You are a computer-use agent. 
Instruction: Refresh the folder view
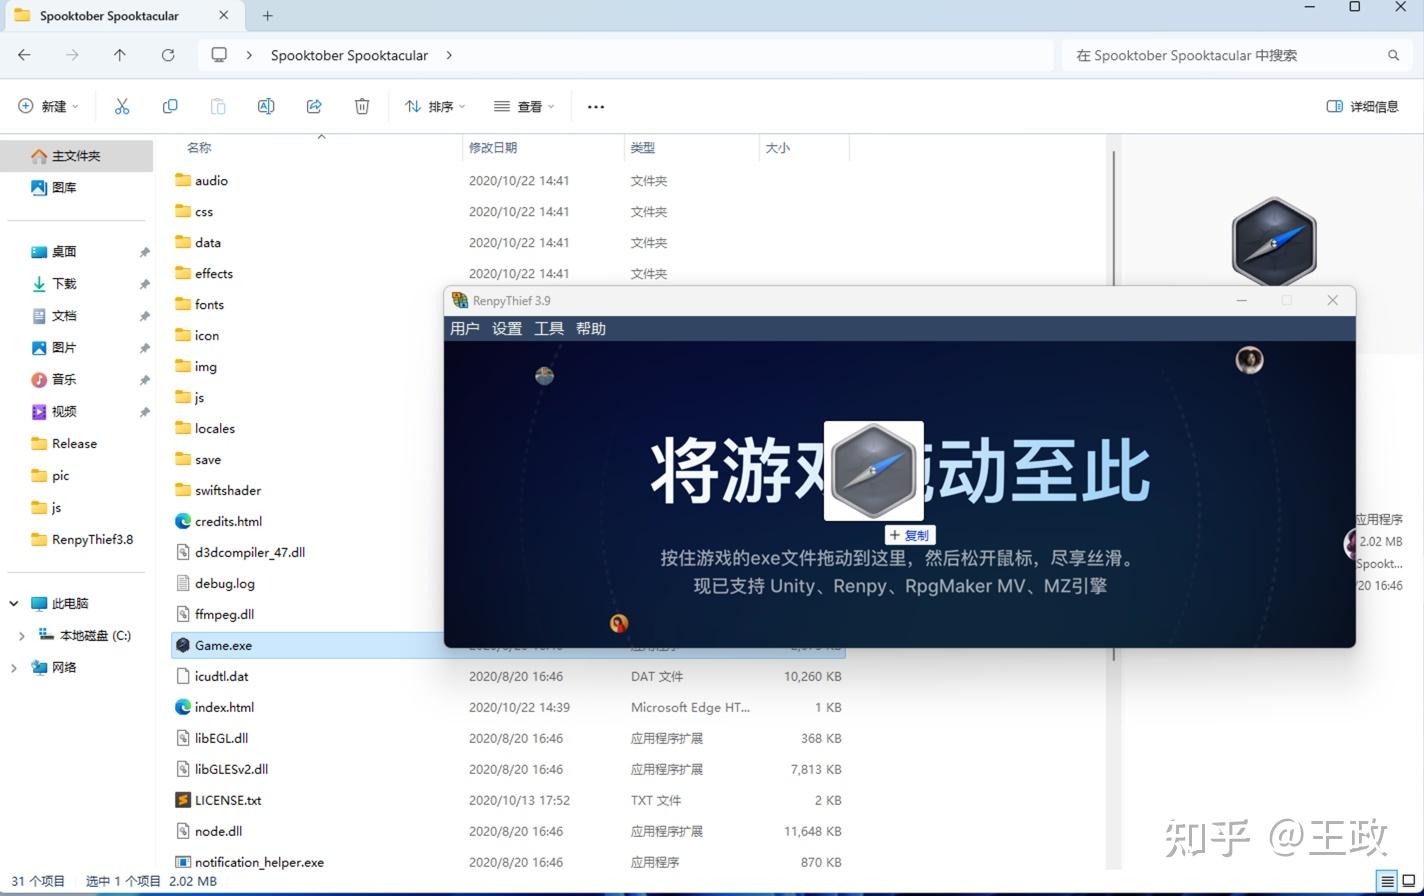[x=168, y=55]
